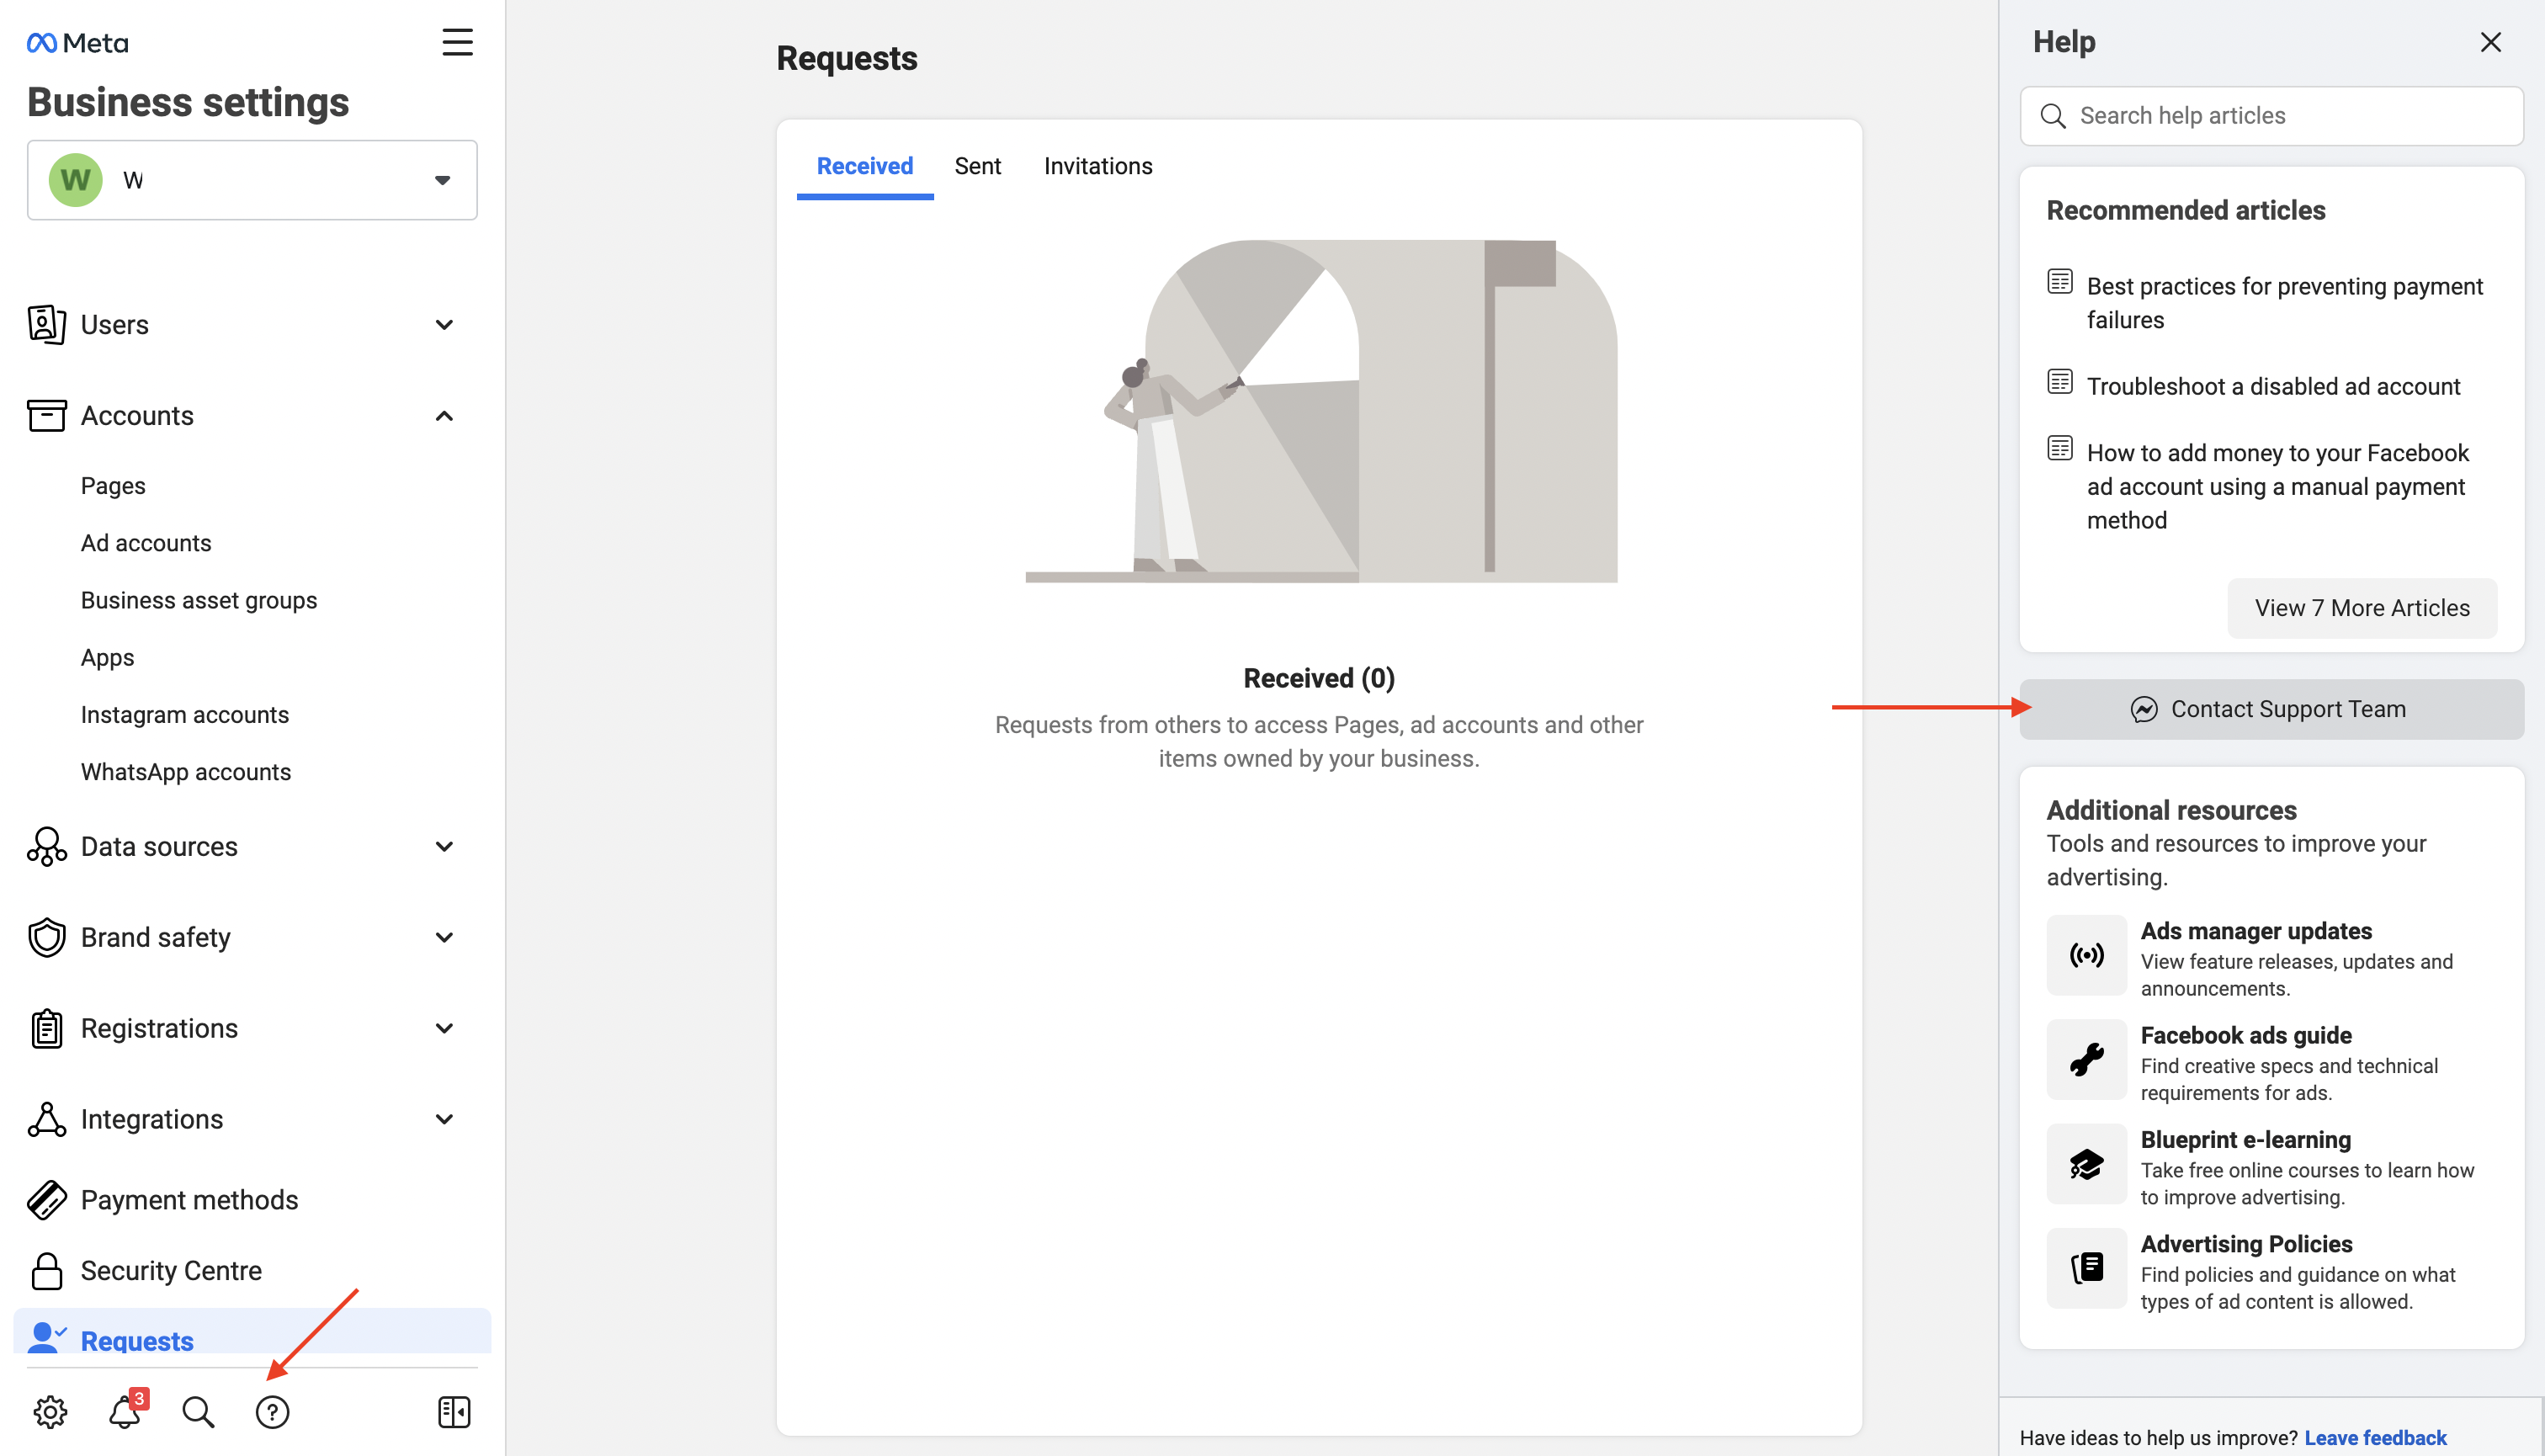Click the Users menu label
The width and height of the screenshot is (2545, 1456).
coord(115,325)
